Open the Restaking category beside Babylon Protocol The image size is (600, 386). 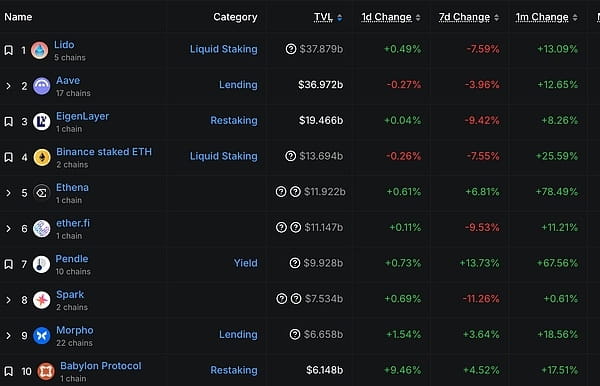point(234,370)
